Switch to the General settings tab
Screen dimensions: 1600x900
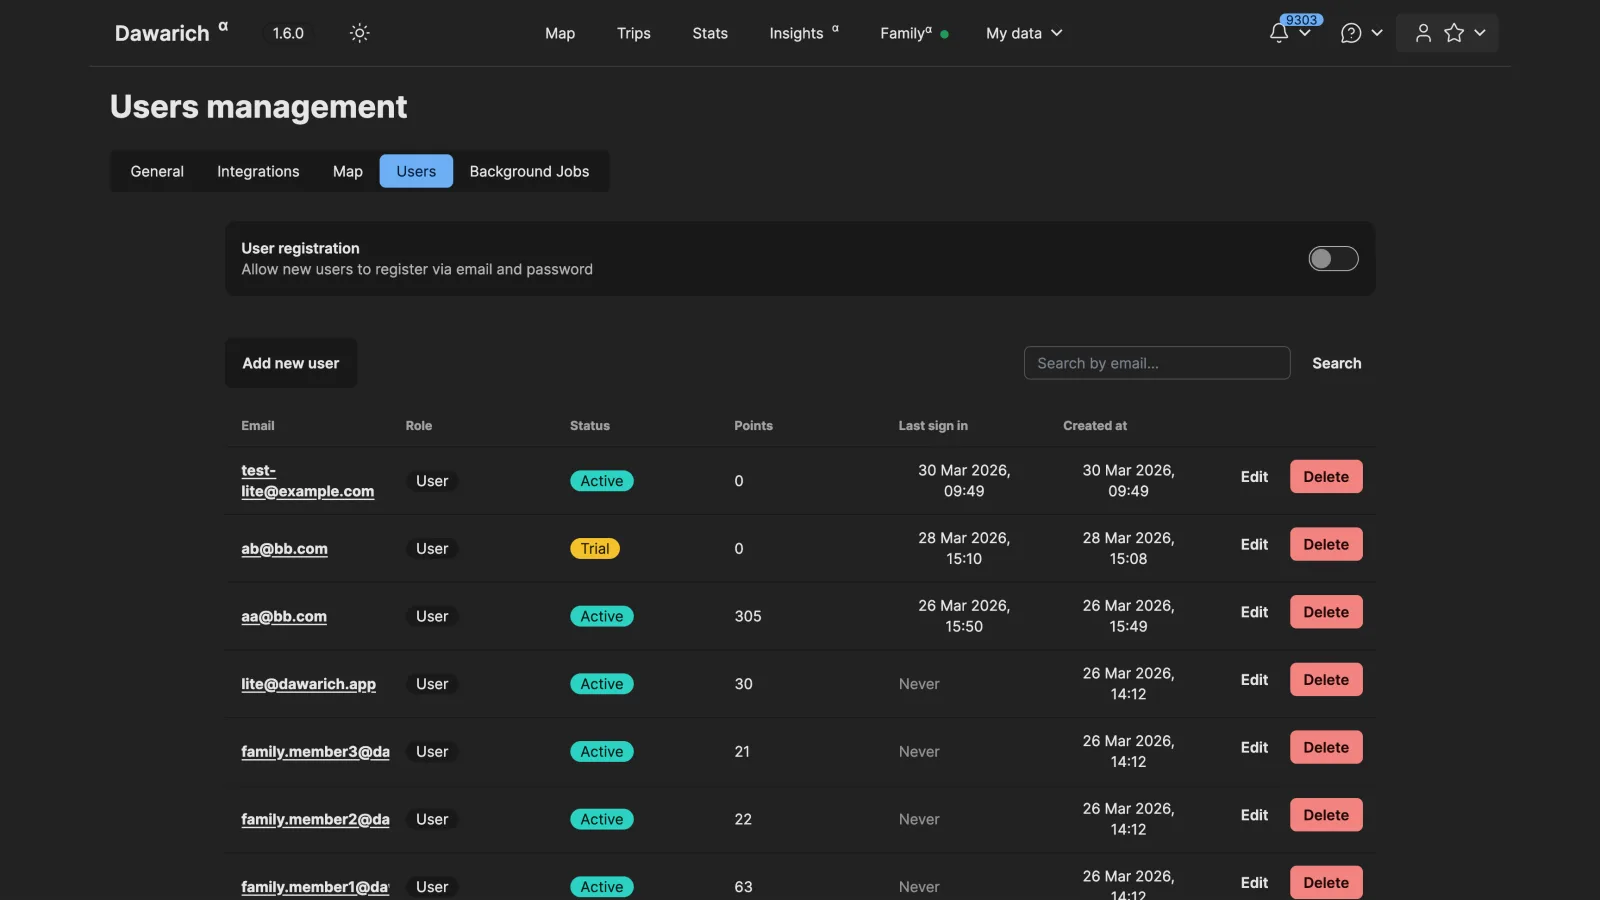click(x=157, y=171)
